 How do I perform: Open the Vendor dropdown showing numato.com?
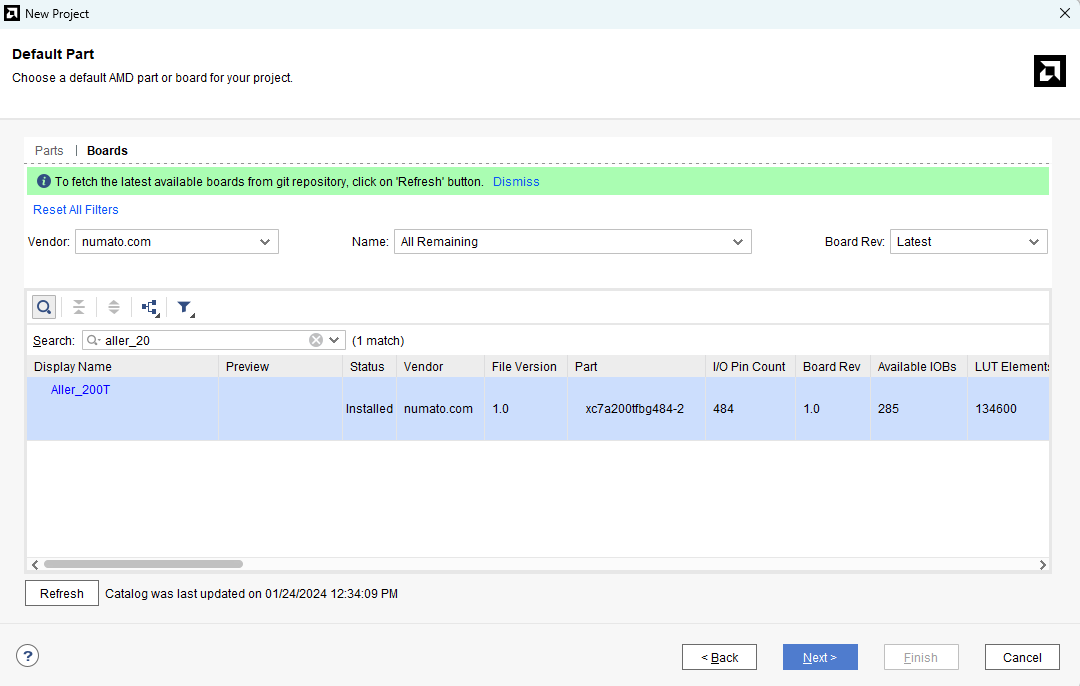(177, 242)
